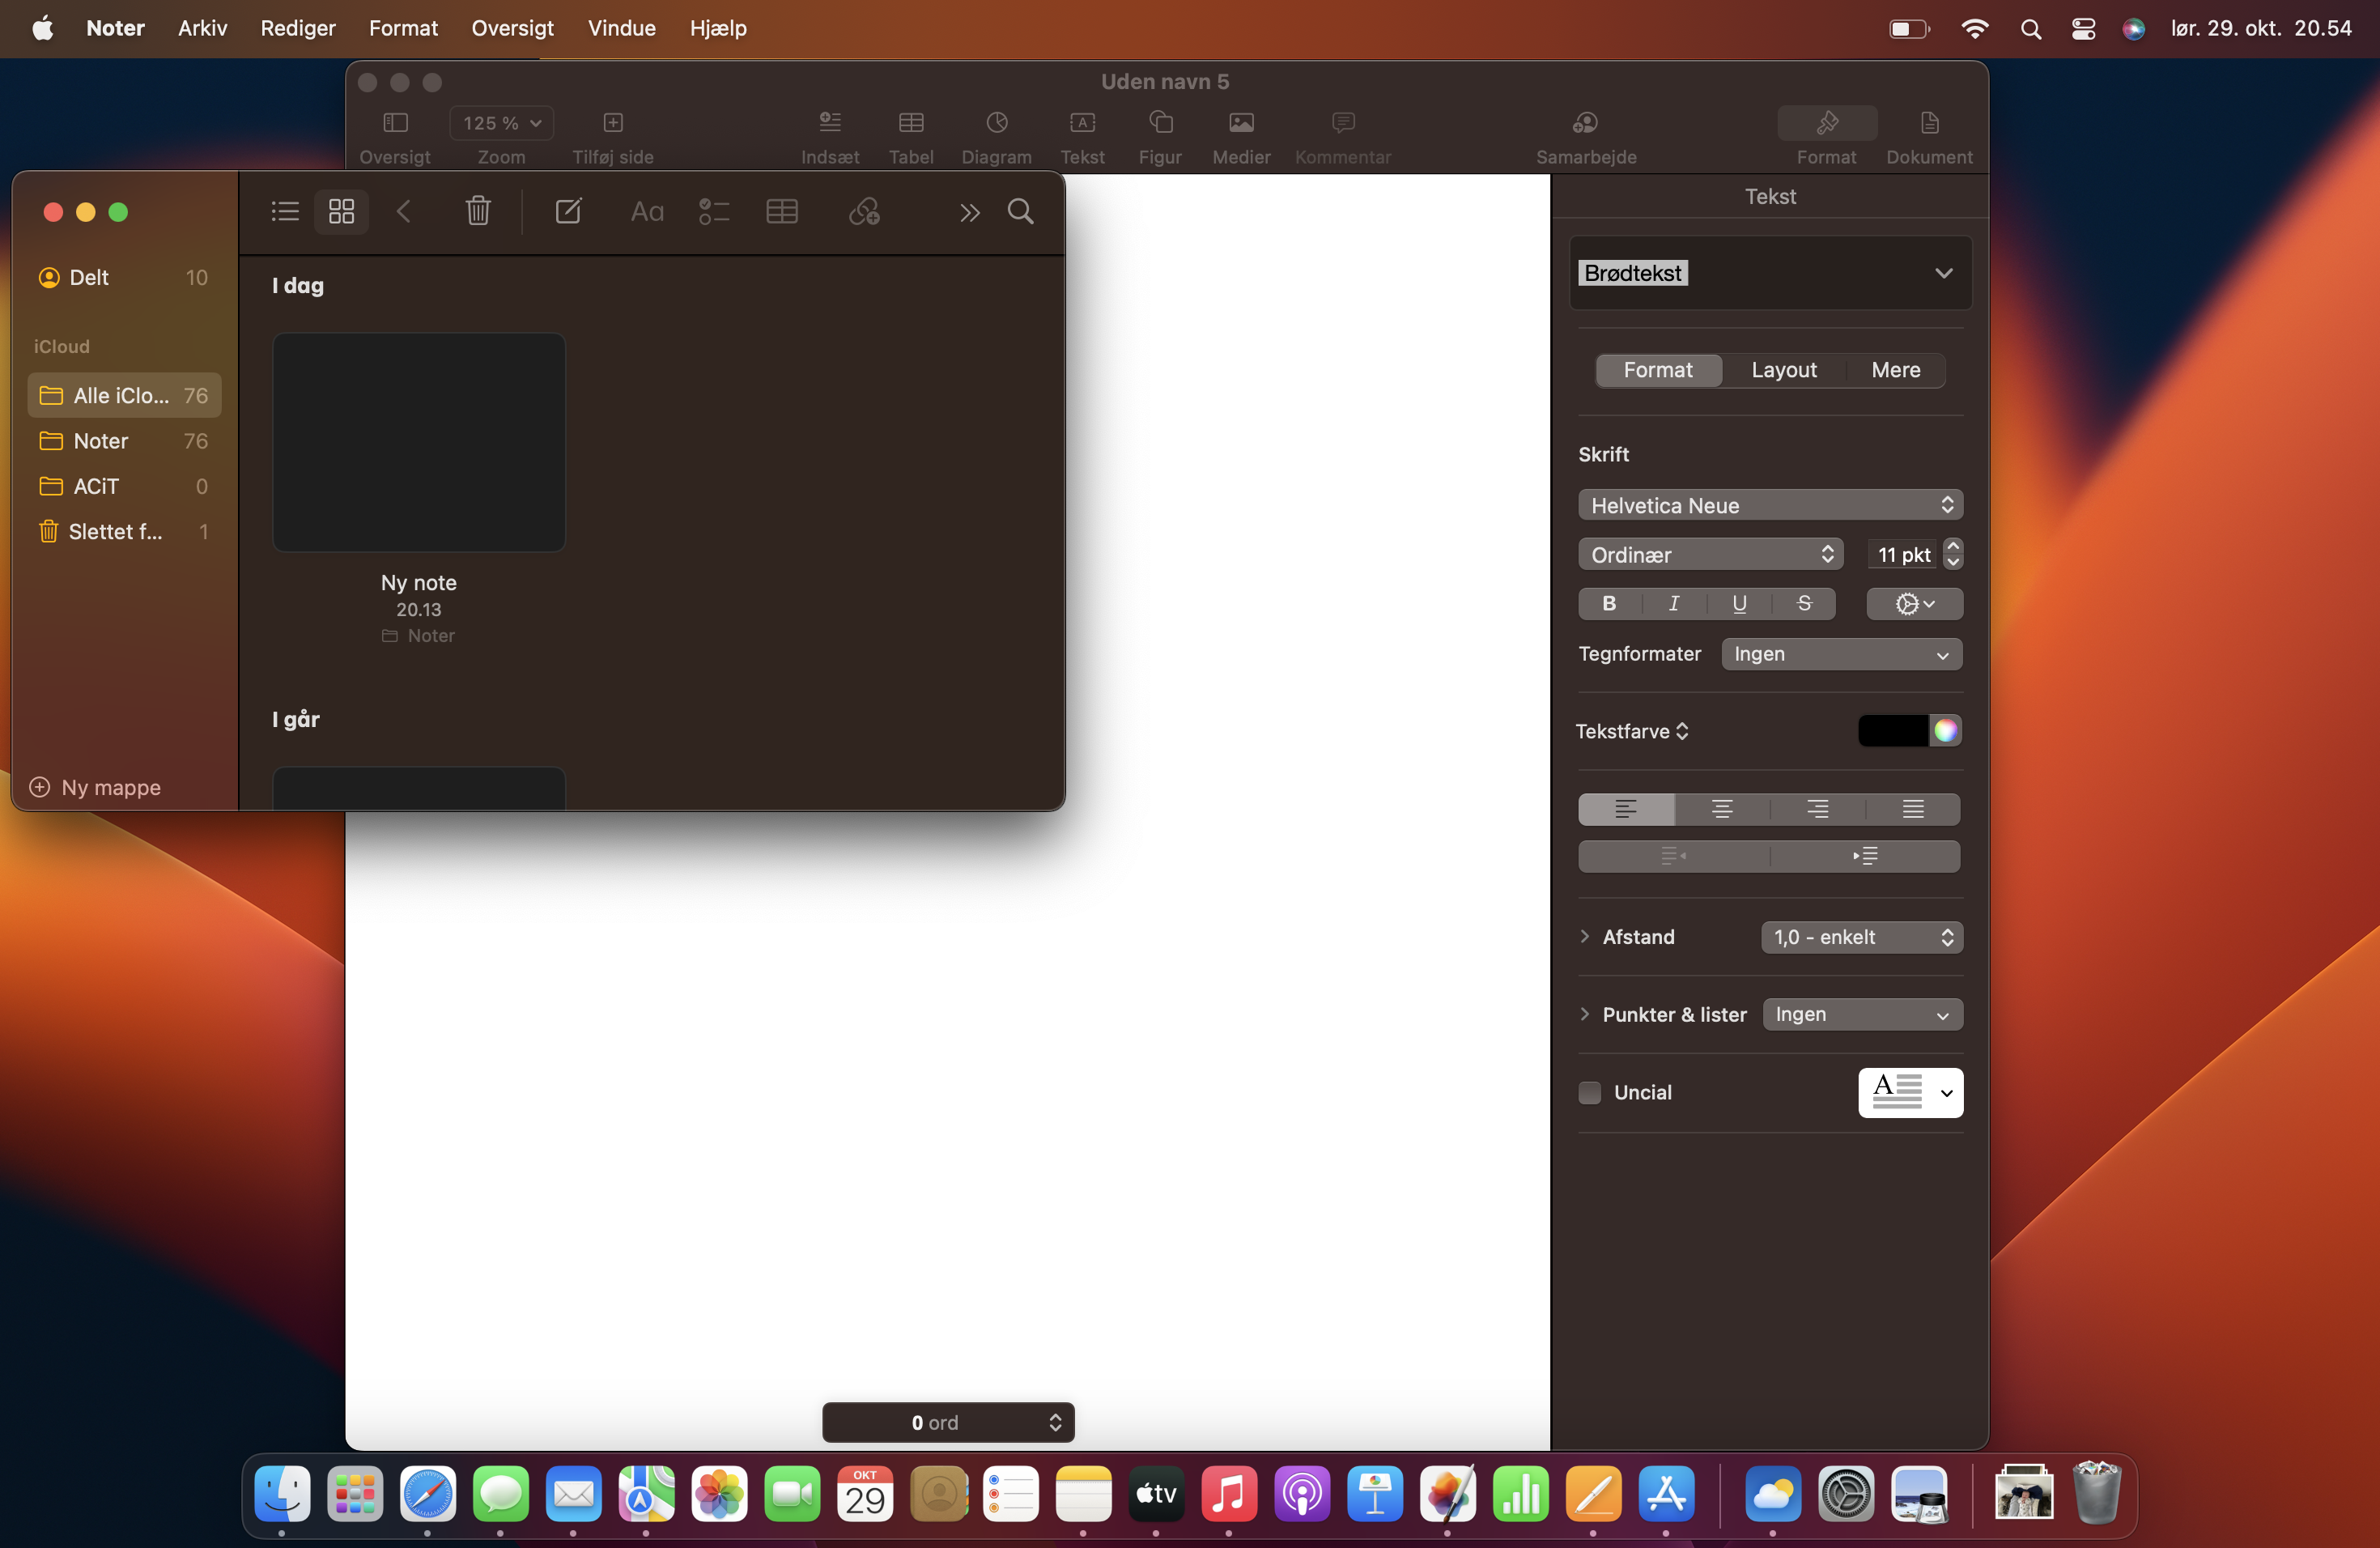The image size is (2380, 1548).
Task: Click Ny mappe button
Action: click(x=96, y=787)
